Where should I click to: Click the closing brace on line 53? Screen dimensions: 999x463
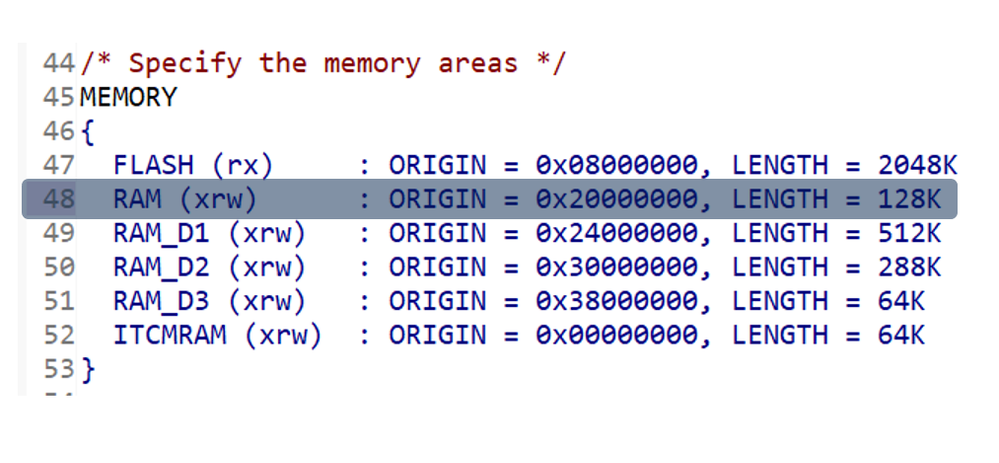[88, 369]
